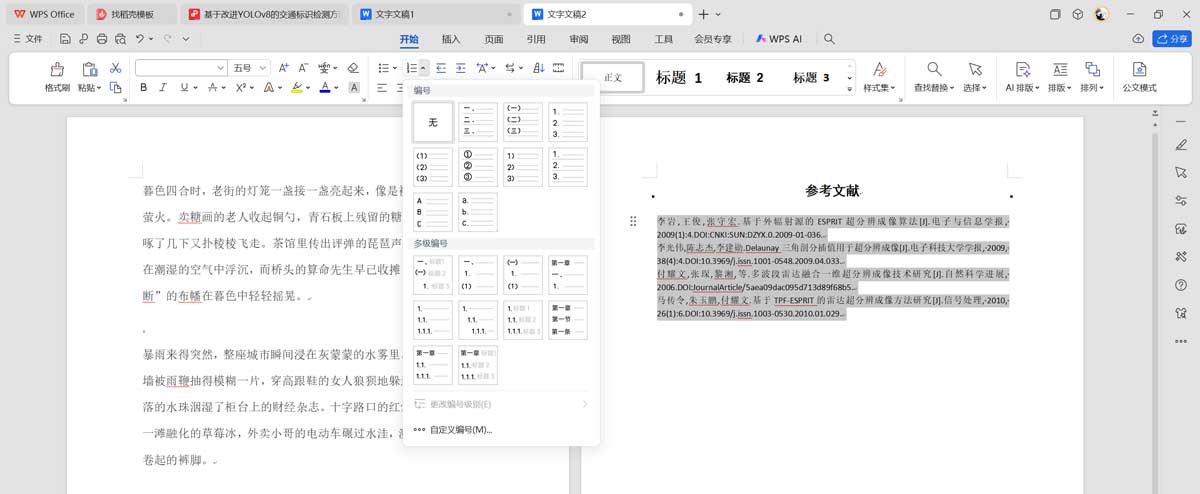Click the Print icon in quick access
The height and width of the screenshot is (494, 1200).
tap(101, 39)
